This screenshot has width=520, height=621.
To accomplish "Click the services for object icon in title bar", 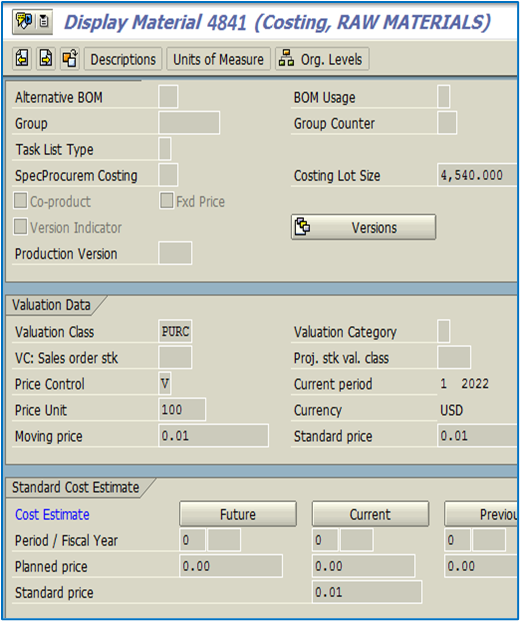I will point(24,21).
